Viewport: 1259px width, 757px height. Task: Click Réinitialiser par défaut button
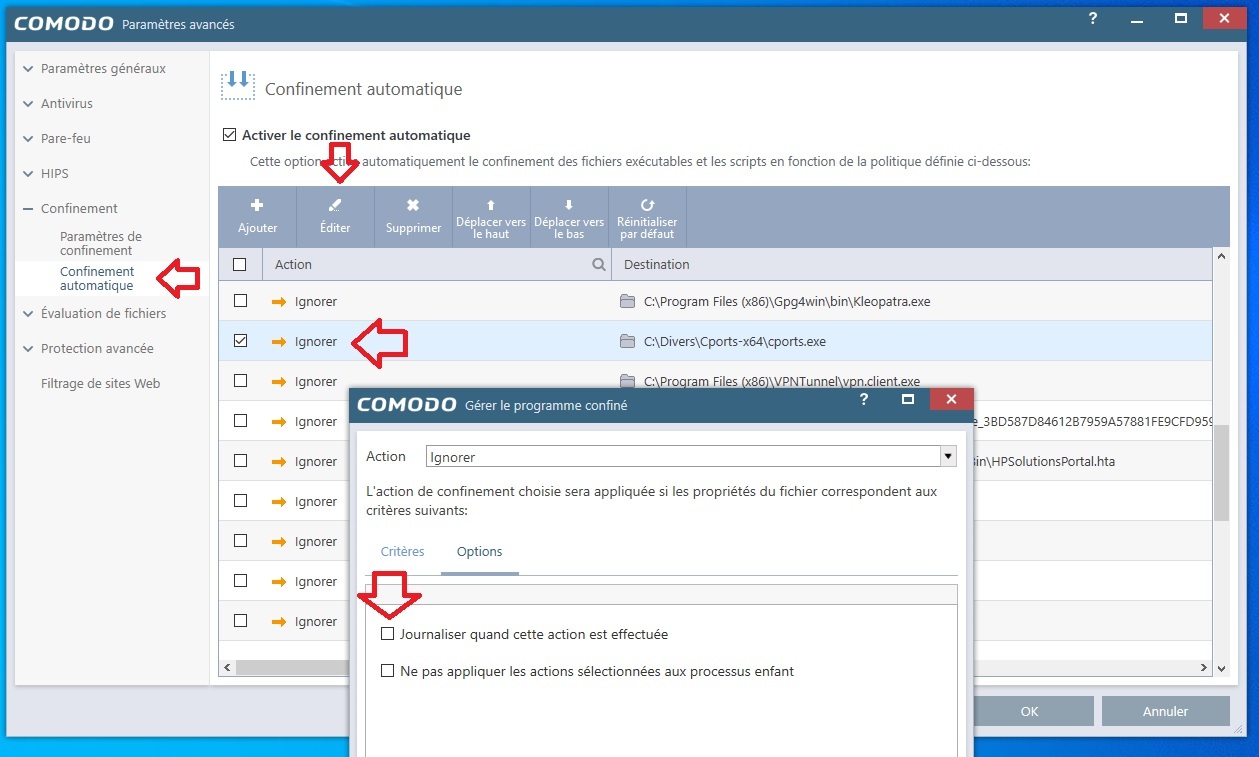tap(647, 216)
